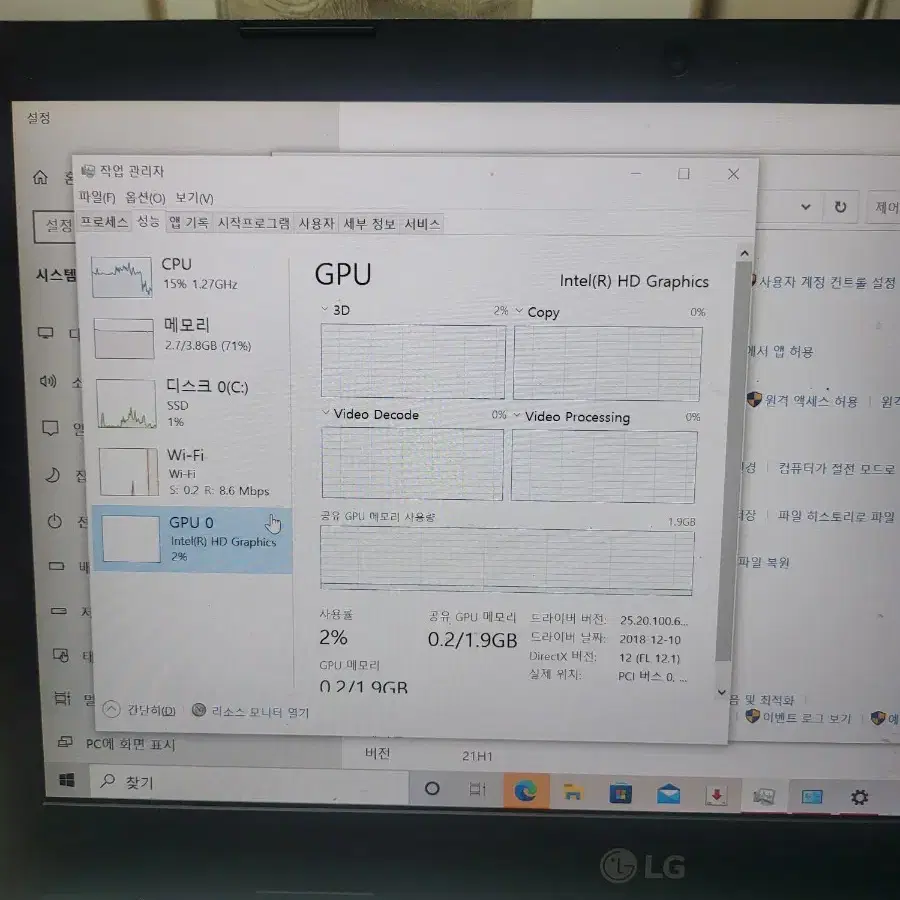
Task: Click the multitasking icon in Settings sidebar
Action: click(x=63, y=699)
